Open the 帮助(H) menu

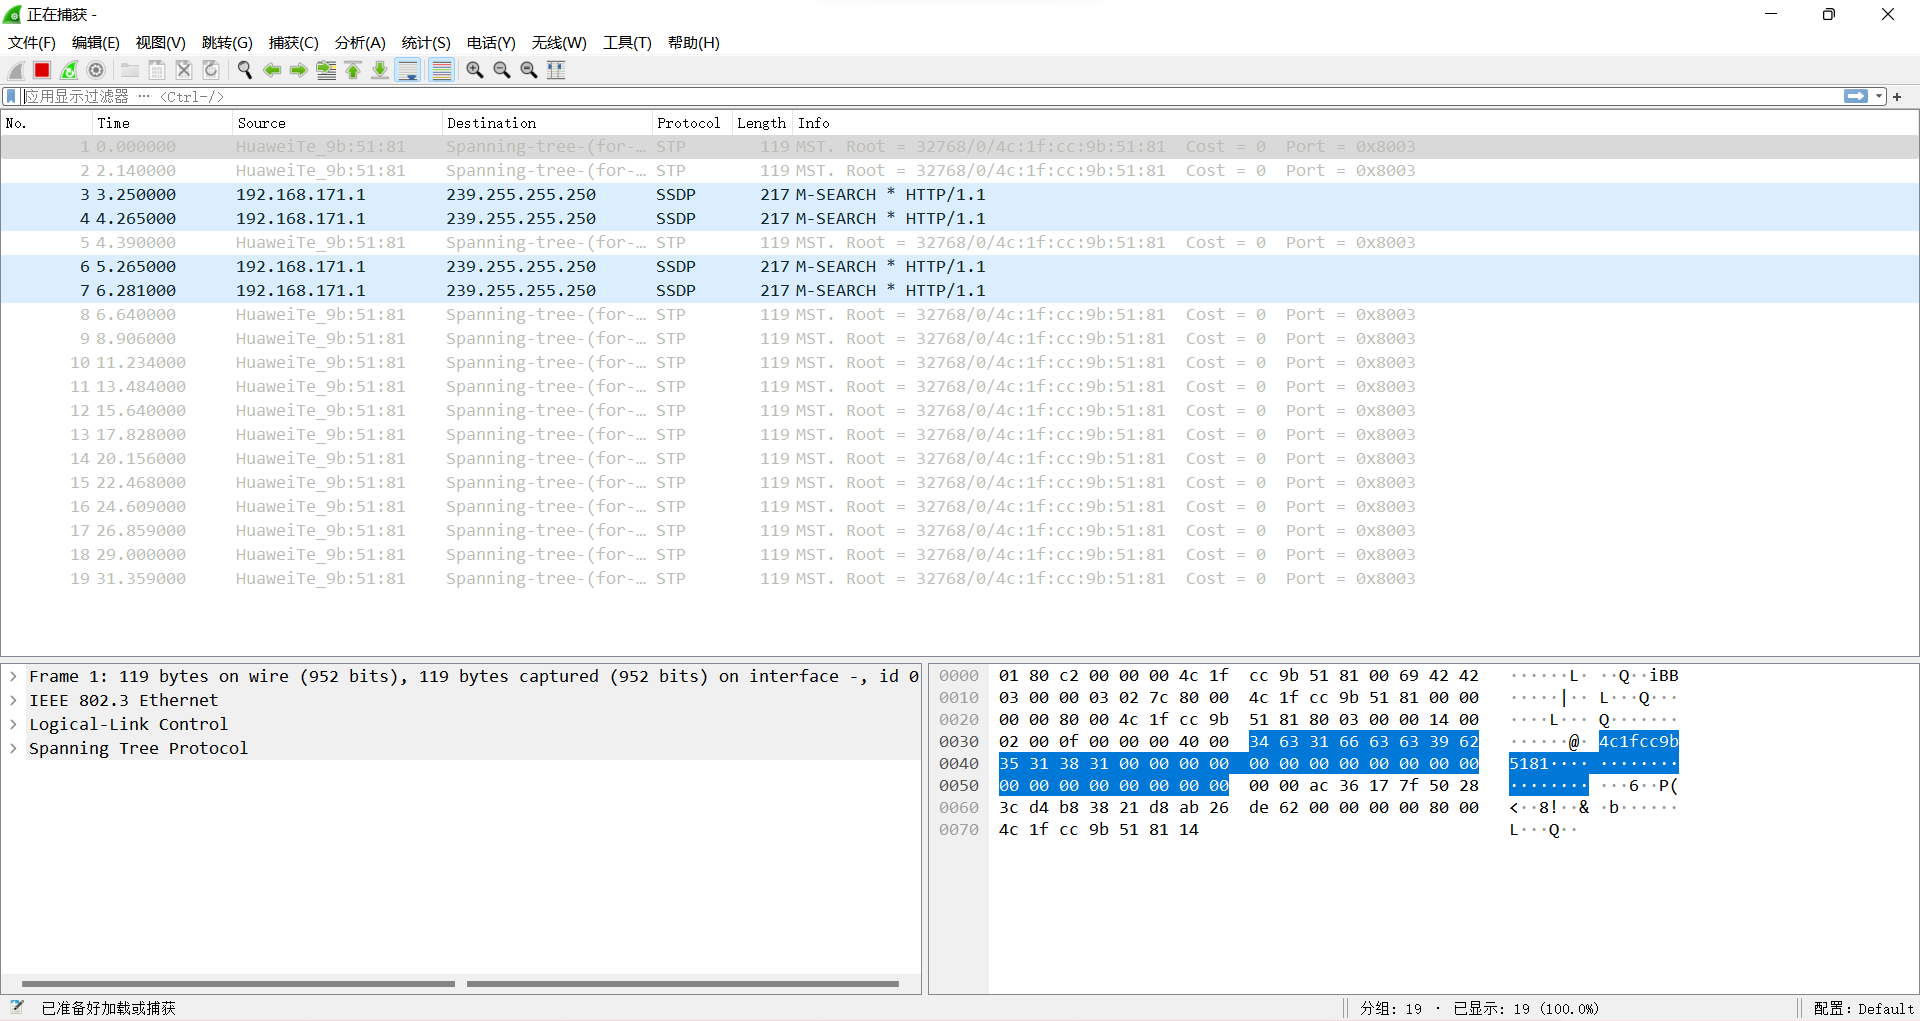tap(694, 43)
